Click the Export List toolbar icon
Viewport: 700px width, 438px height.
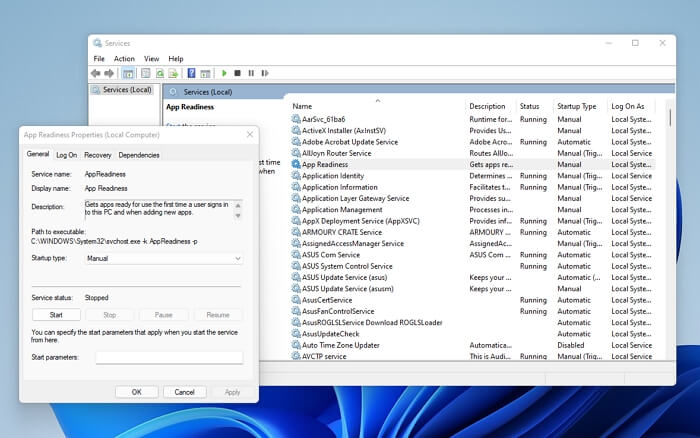(x=174, y=73)
